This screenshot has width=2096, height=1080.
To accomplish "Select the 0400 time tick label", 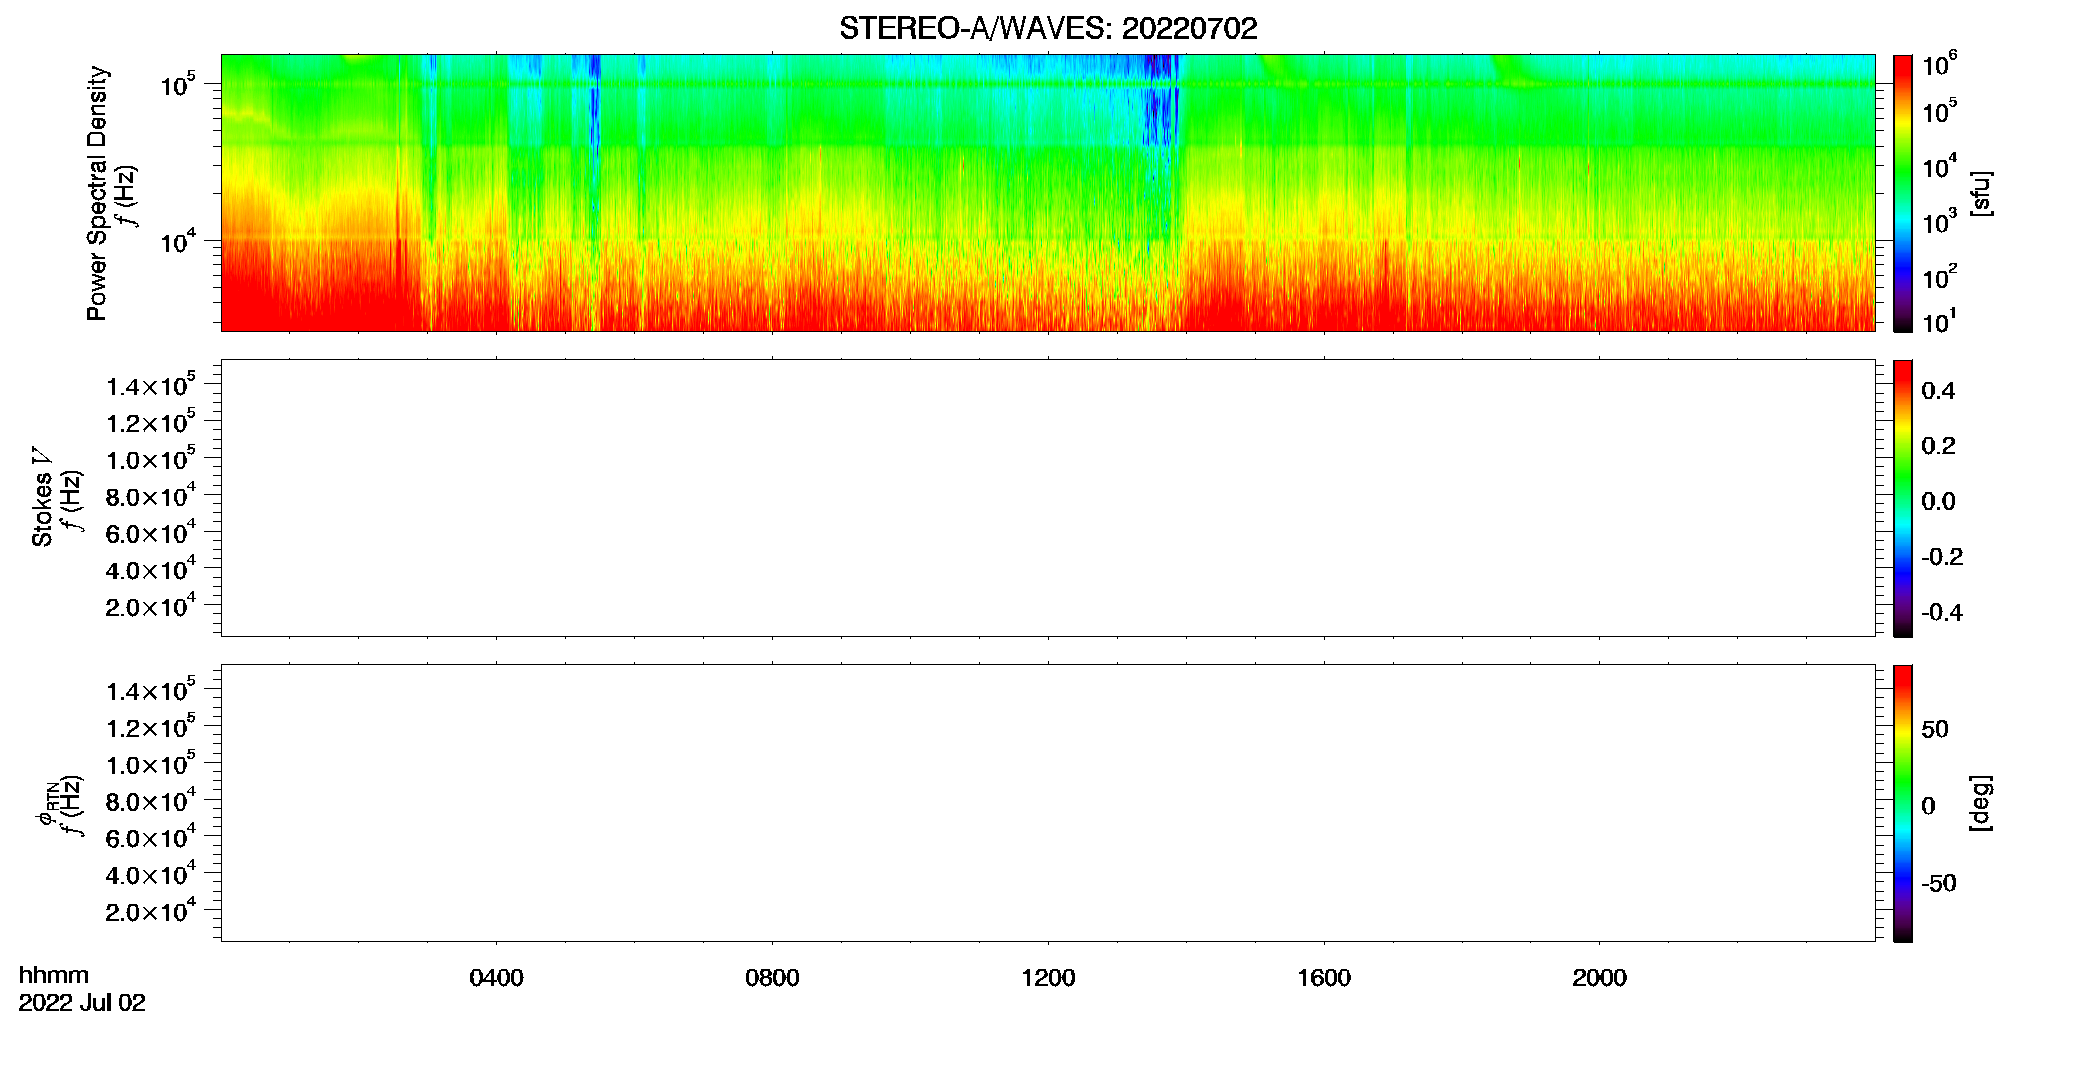I will tap(496, 978).
